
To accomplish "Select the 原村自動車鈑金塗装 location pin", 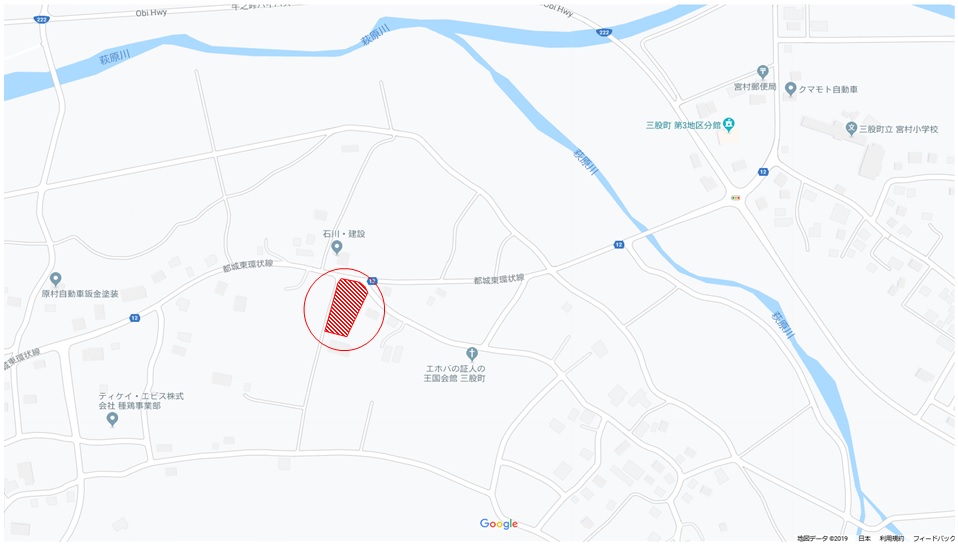I will [x=56, y=279].
